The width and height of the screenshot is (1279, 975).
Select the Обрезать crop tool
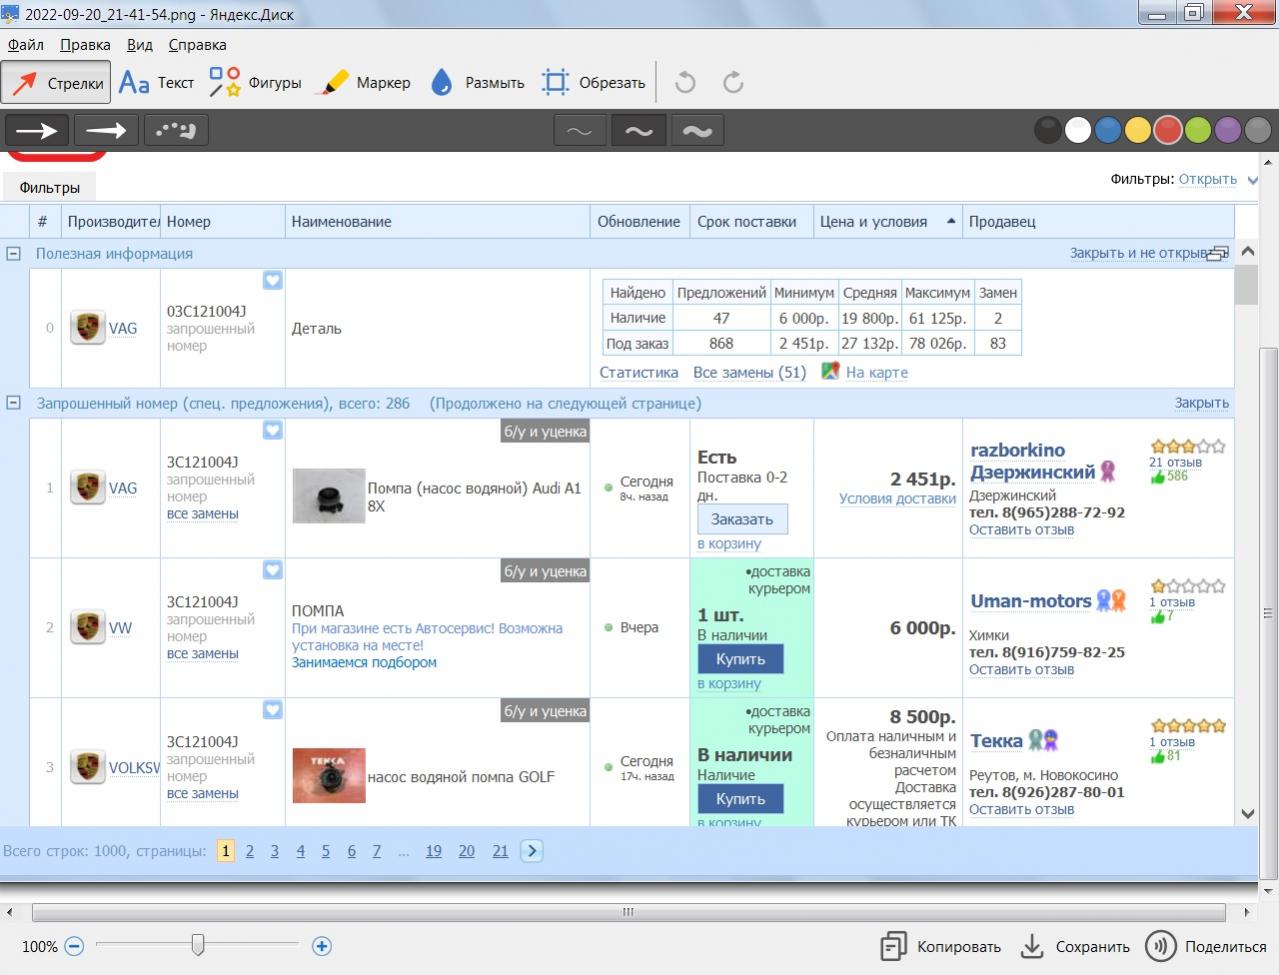coord(594,83)
